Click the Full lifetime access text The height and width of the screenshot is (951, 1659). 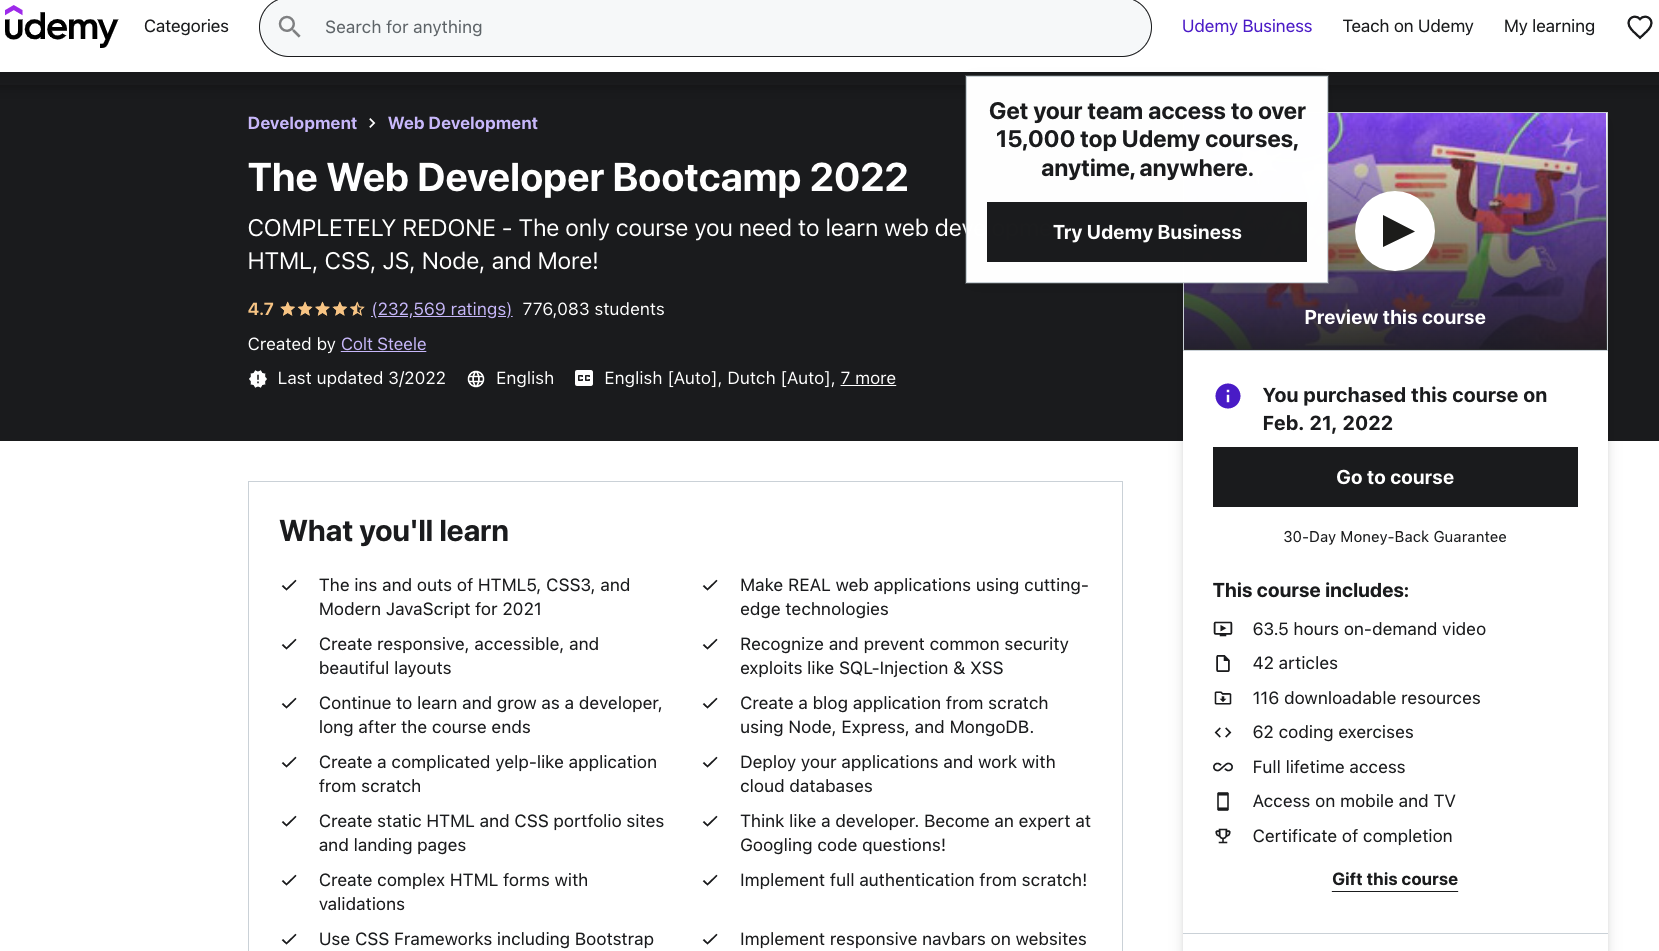[x=1329, y=767]
